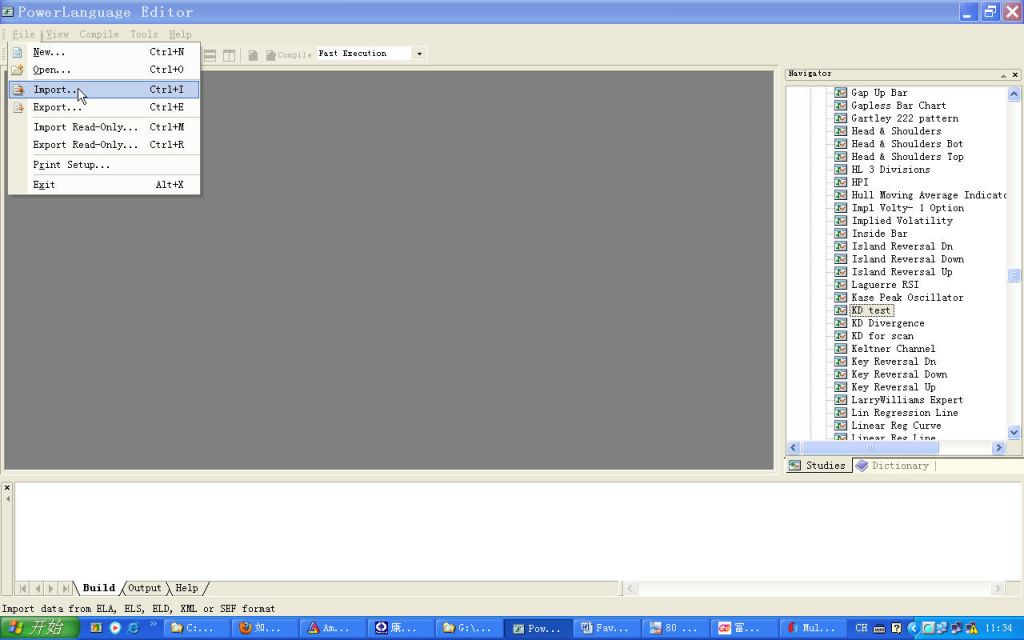Click the horizontal tile windows toolbar icon
Viewport: 1024px width, 640px height.
click(210, 56)
